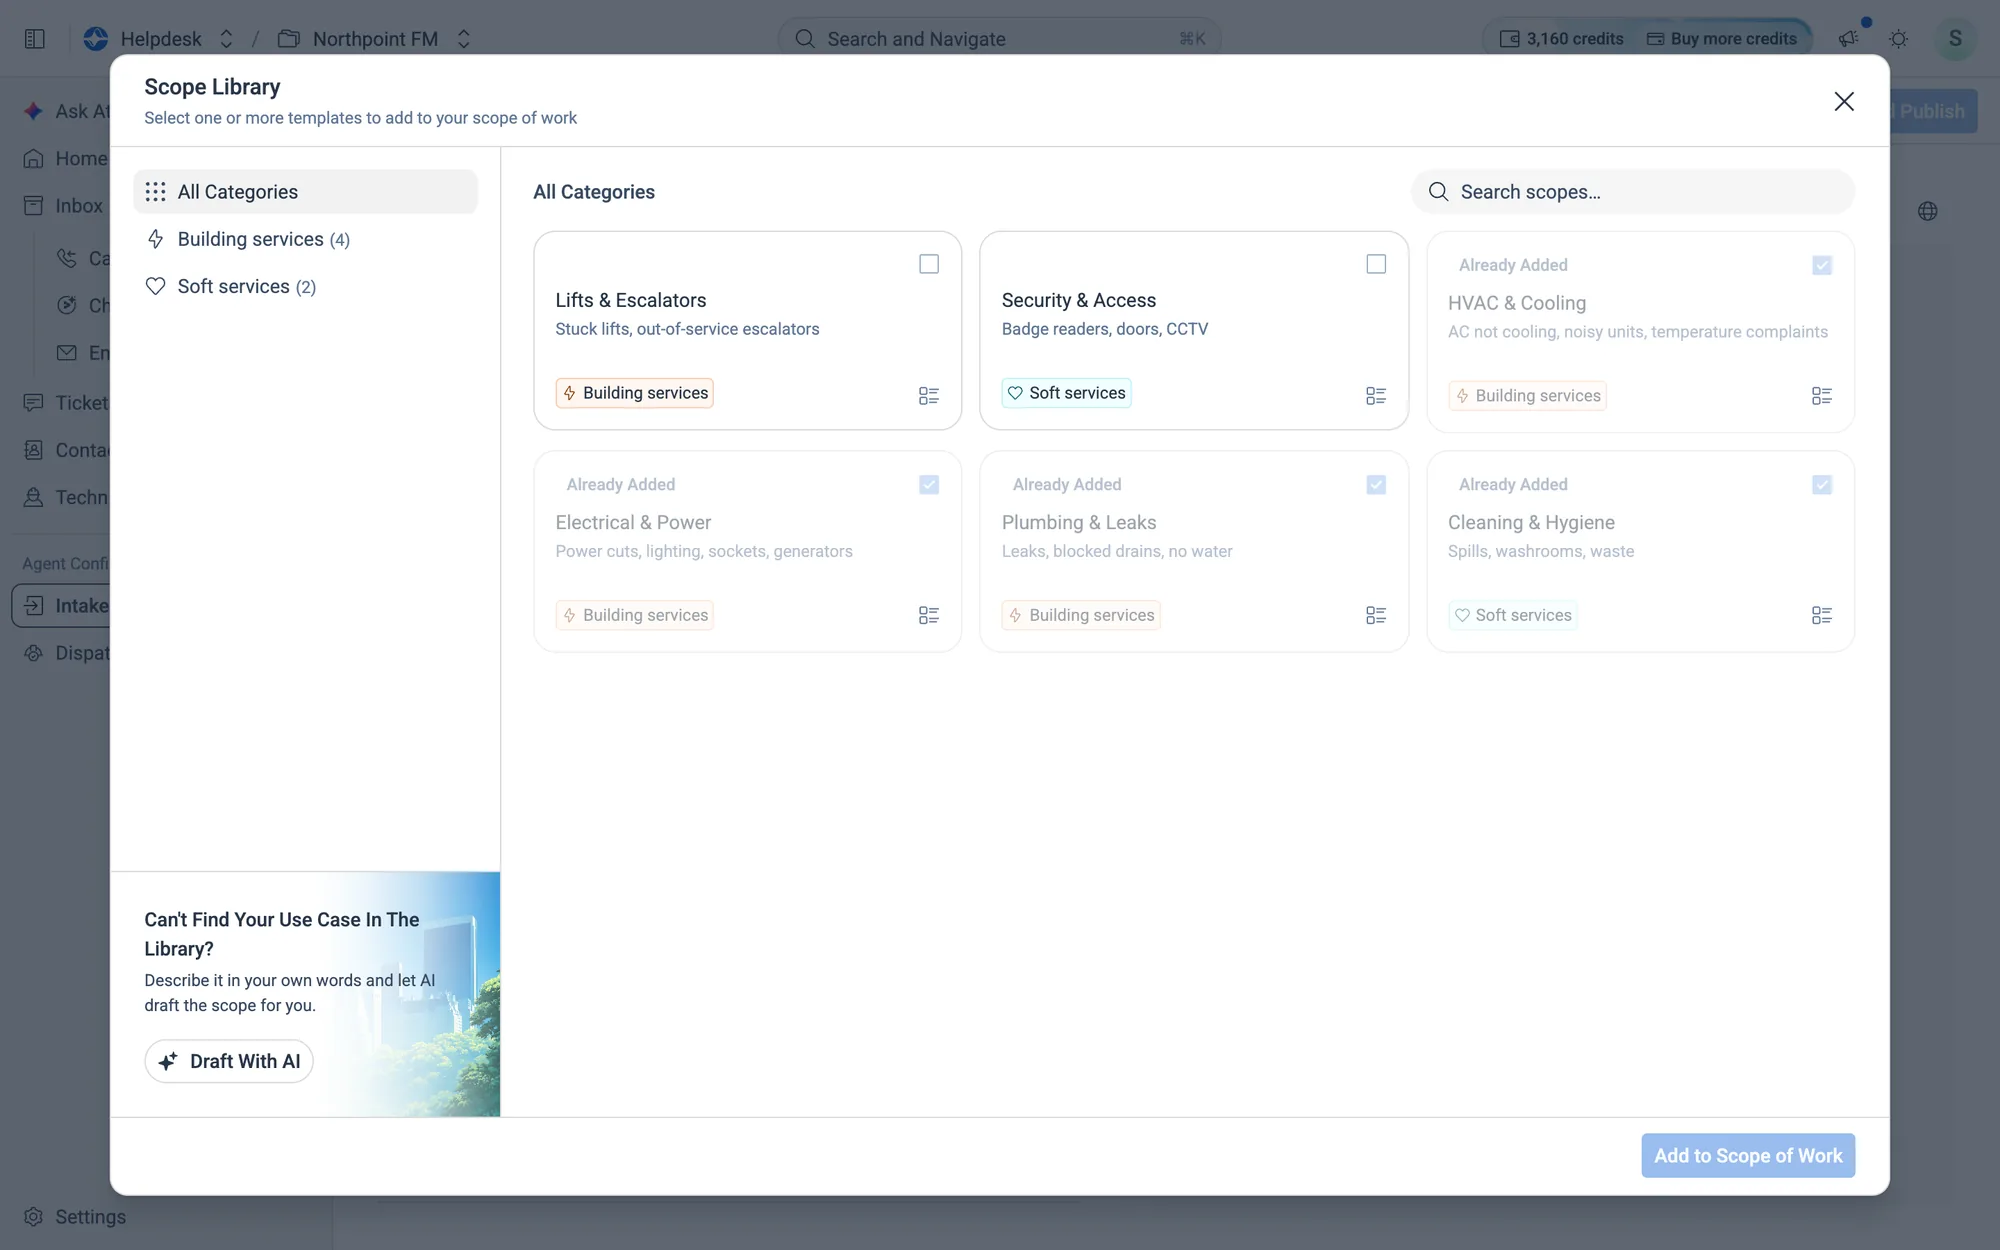The height and width of the screenshot is (1250, 2000).
Task: Collapse the sidebar panel icon
Action: 35,38
